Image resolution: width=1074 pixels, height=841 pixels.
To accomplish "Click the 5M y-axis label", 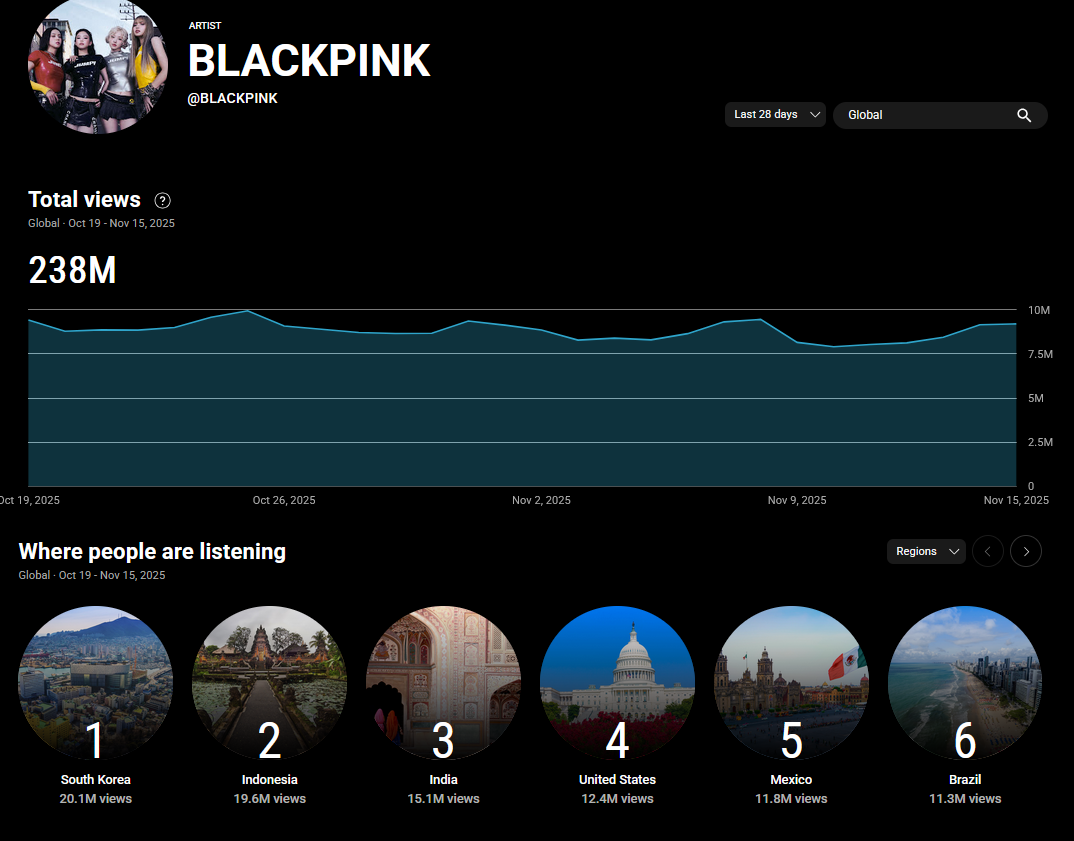I will point(1036,398).
